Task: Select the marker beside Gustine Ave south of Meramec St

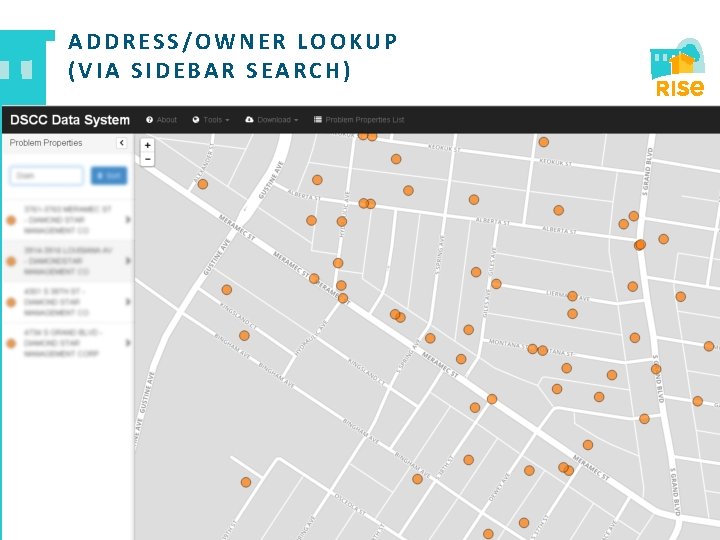Action: 227,290
